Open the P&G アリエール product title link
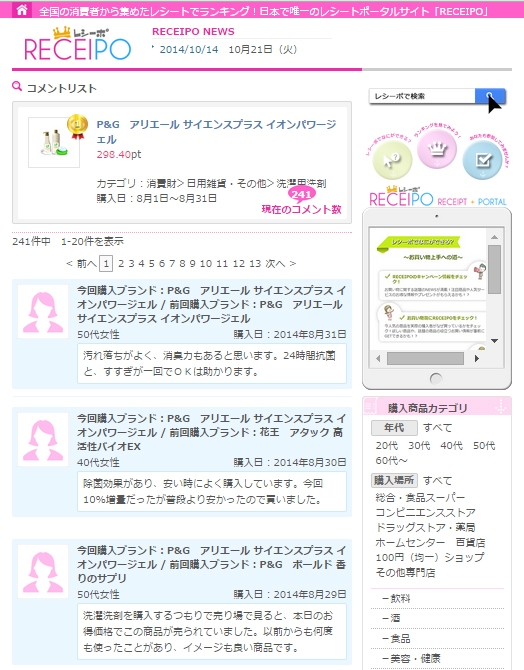Image resolution: width=524 pixels, height=670 pixels. (x=216, y=132)
